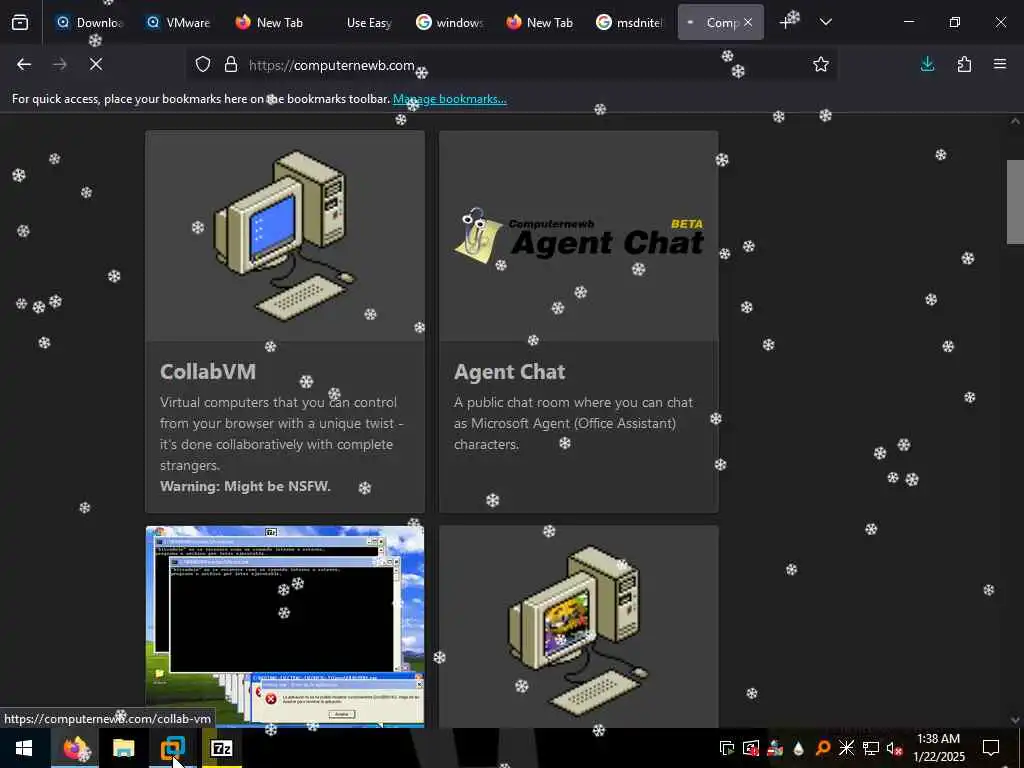
Task: Click the first tray icon with monitors
Action: click(x=726, y=748)
